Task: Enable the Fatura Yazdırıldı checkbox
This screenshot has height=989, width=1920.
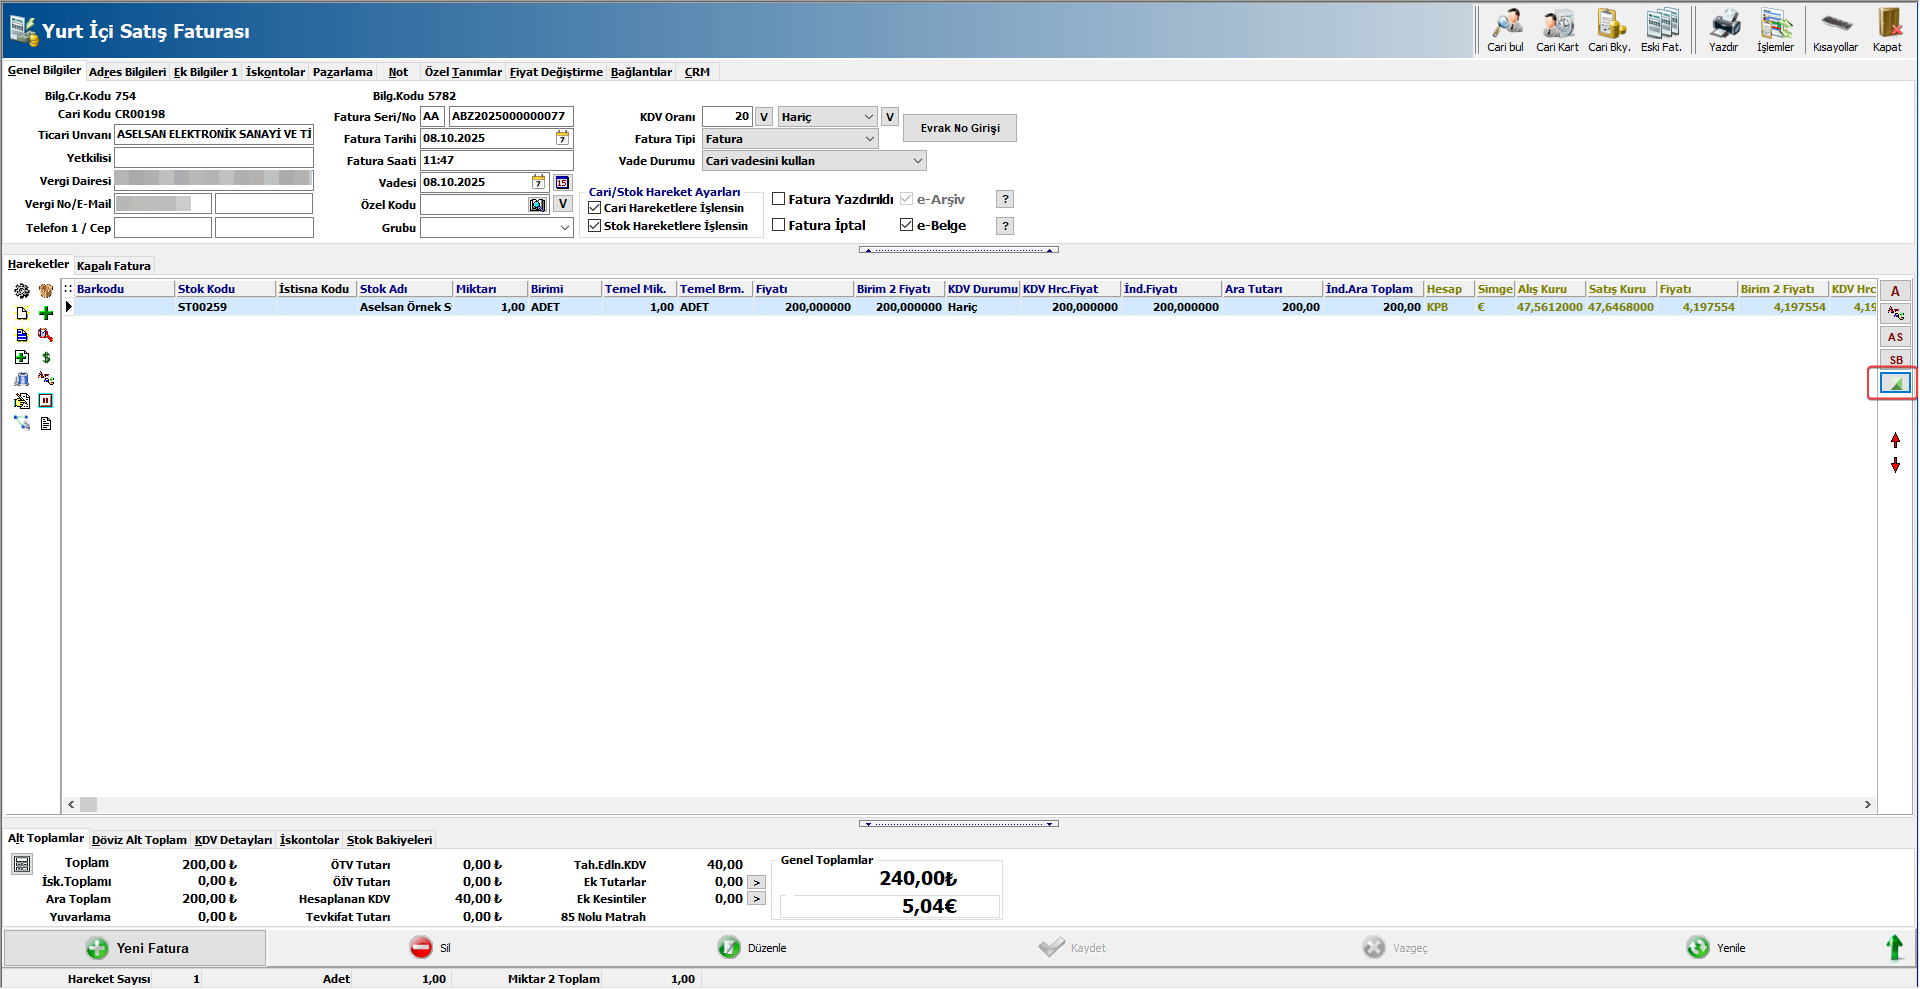Action: pyautogui.click(x=779, y=199)
